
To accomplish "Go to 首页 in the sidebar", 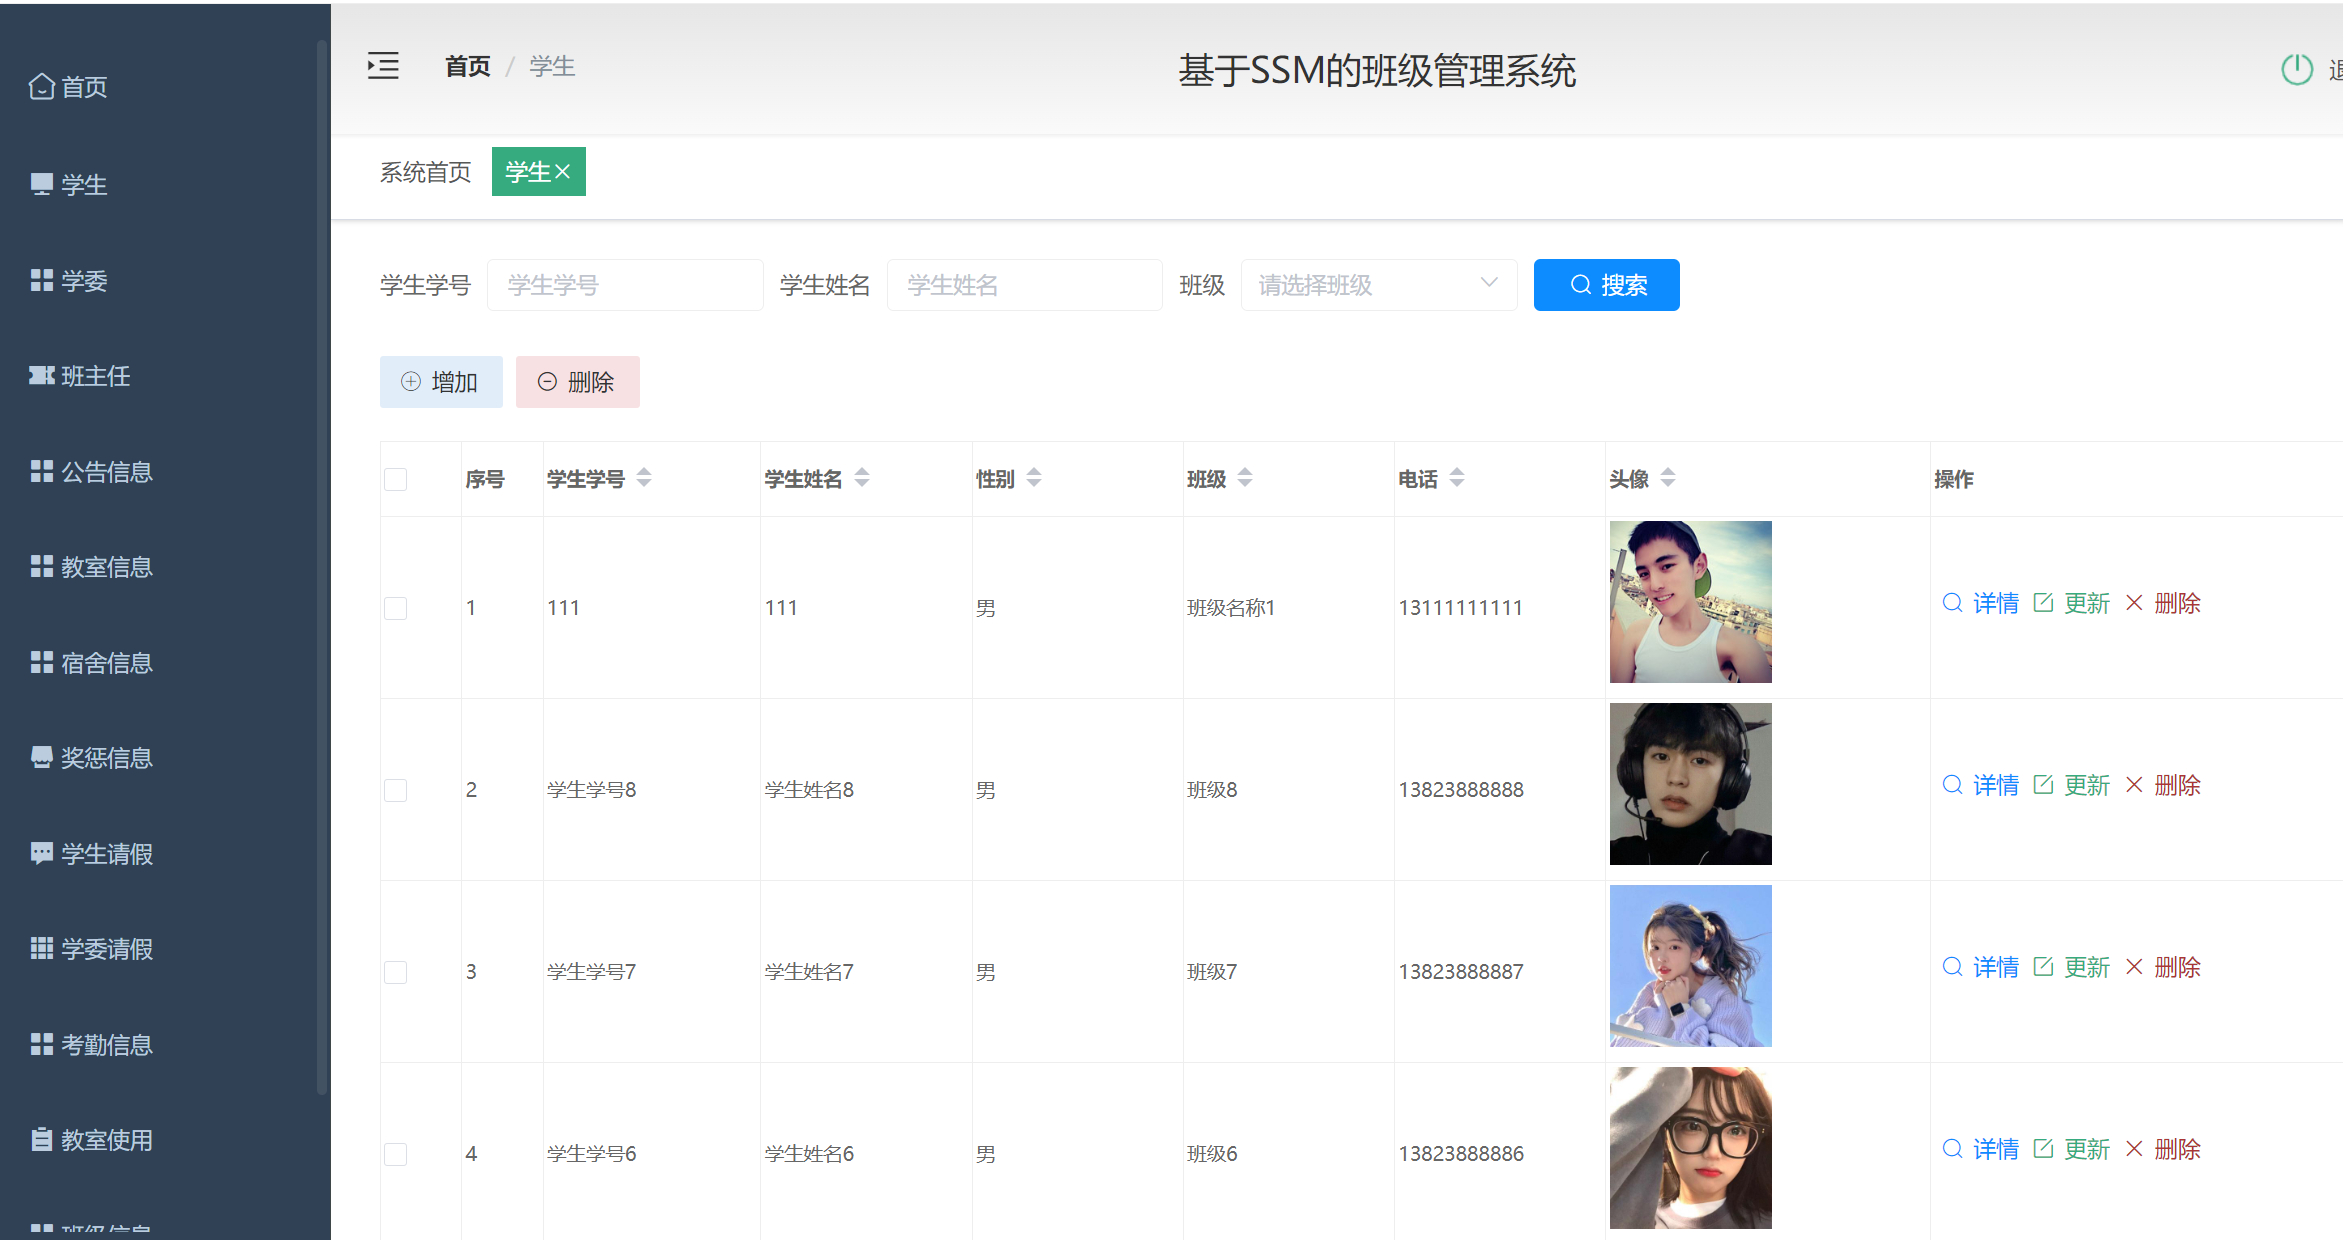I will (x=83, y=87).
